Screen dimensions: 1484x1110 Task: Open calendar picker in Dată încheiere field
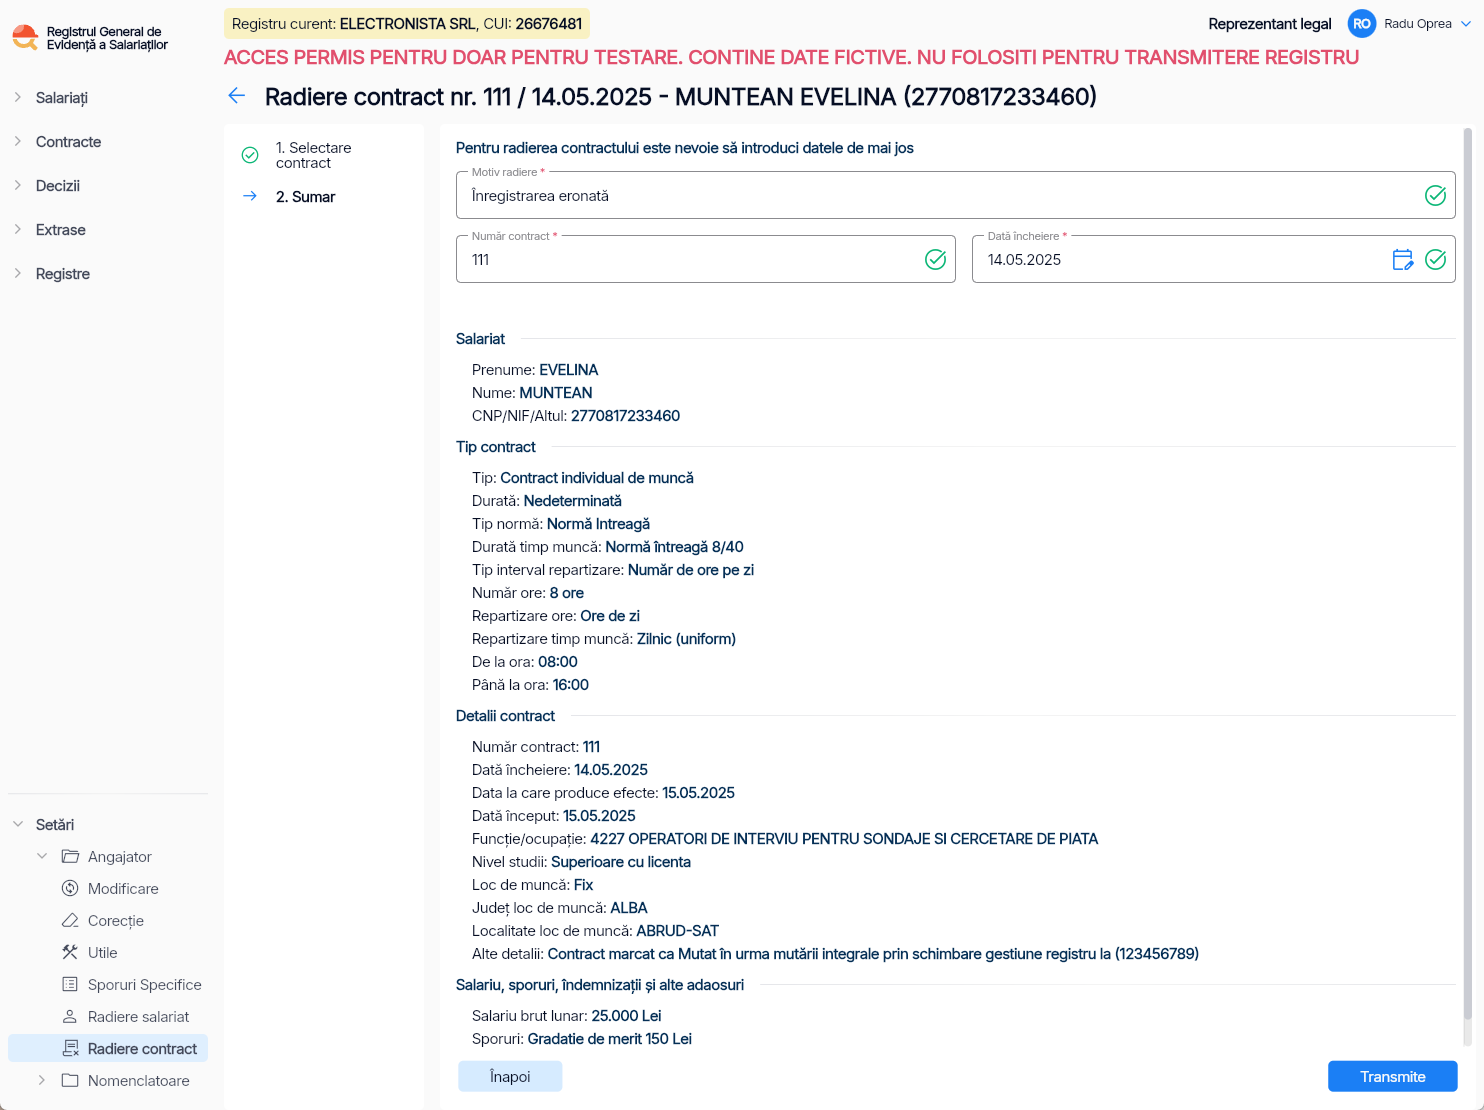[1403, 260]
